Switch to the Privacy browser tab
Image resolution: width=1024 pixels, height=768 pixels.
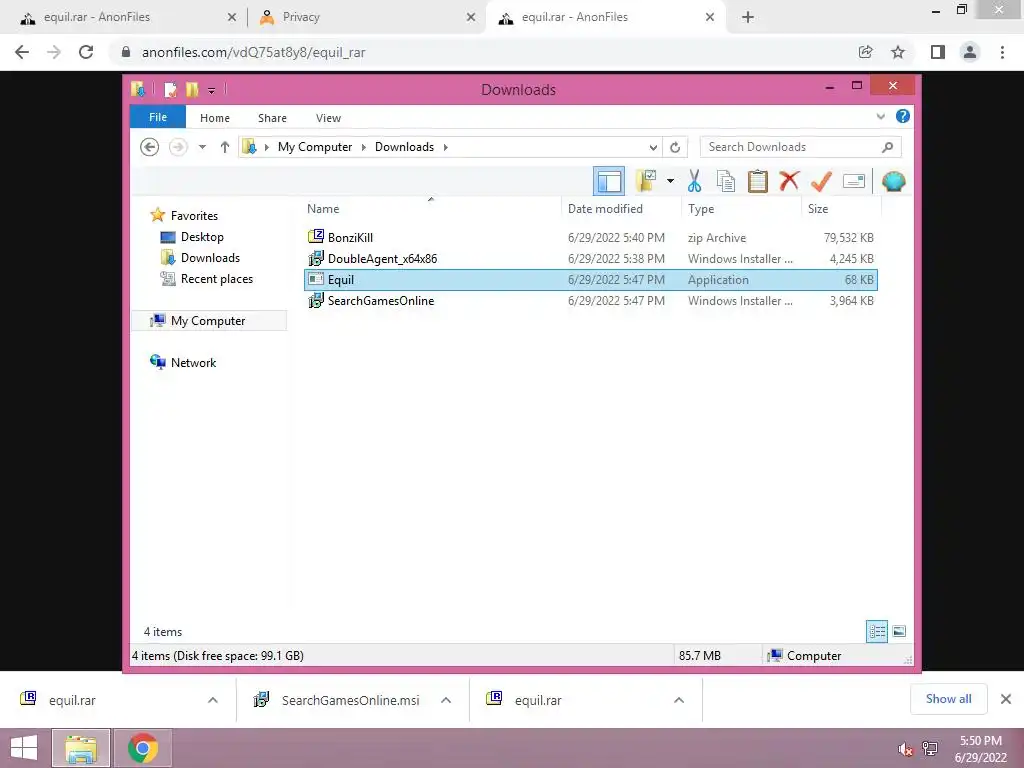(x=367, y=17)
